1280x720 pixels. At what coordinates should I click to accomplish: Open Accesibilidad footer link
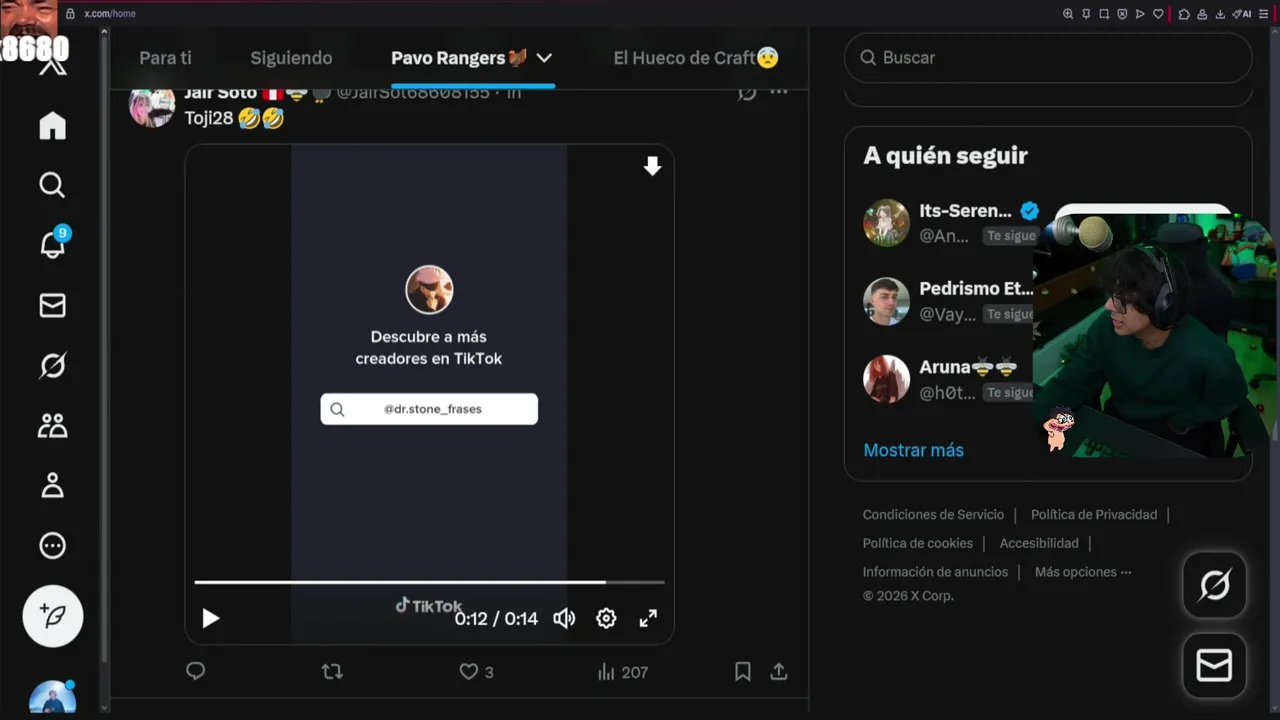click(x=1039, y=543)
